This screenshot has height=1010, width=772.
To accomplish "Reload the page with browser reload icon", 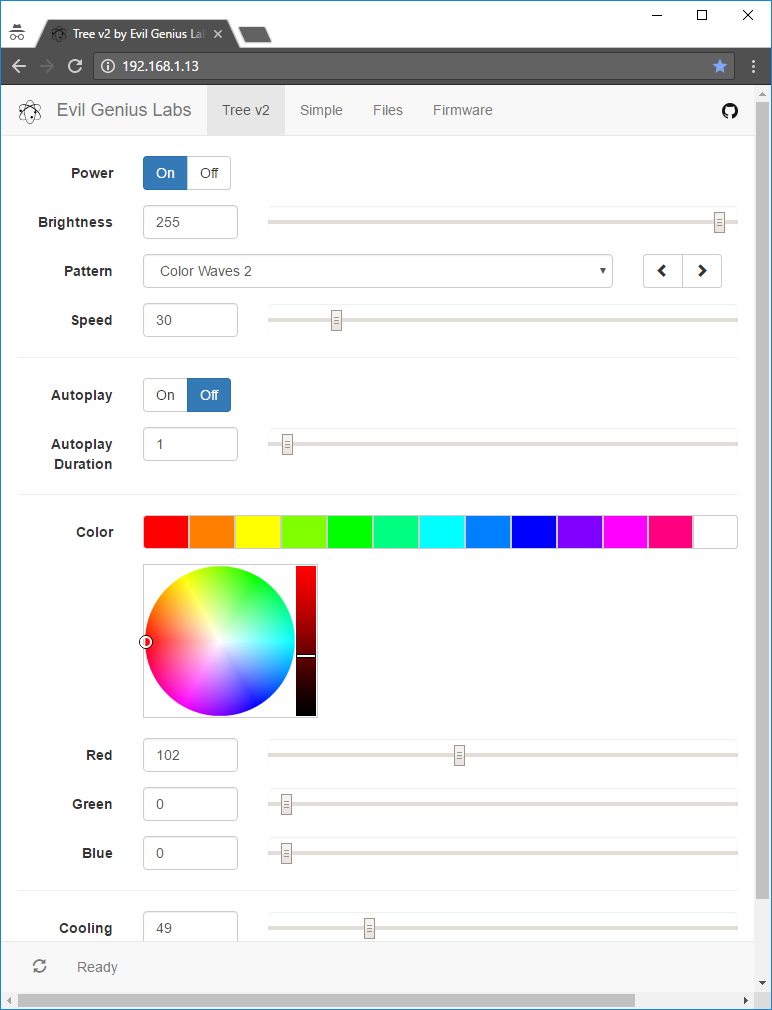I will pyautogui.click(x=75, y=66).
